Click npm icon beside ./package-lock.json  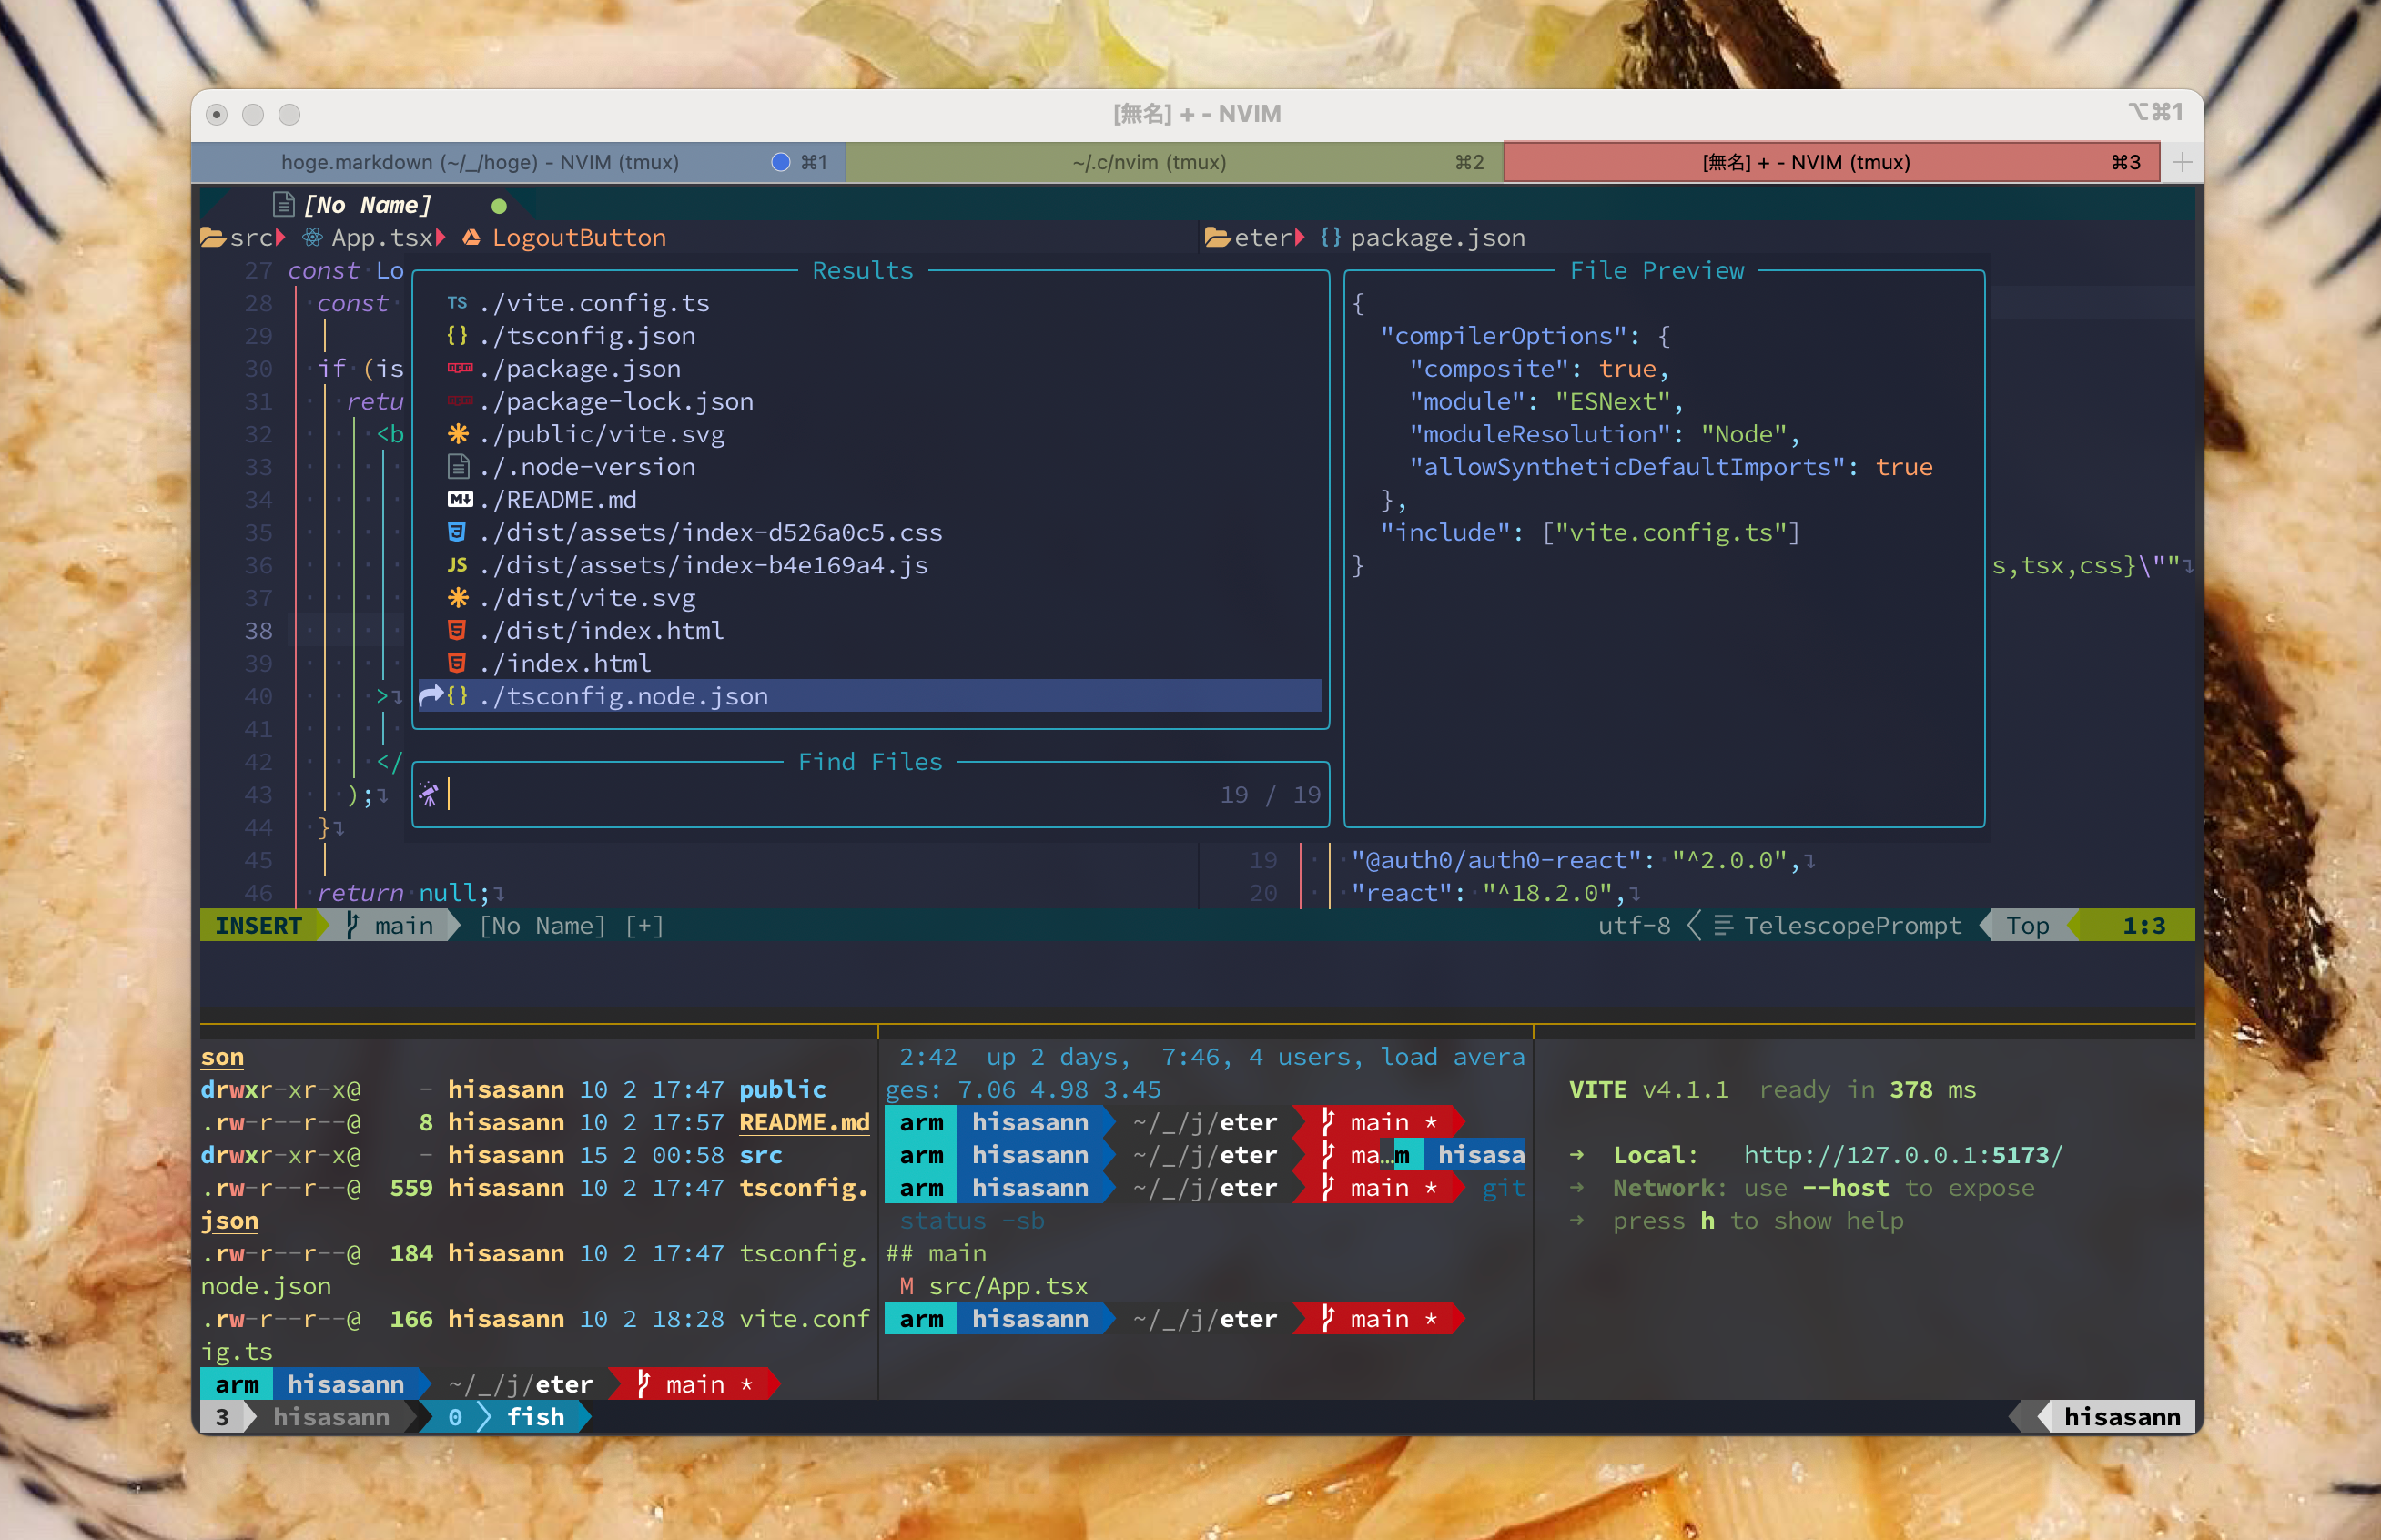(459, 401)
